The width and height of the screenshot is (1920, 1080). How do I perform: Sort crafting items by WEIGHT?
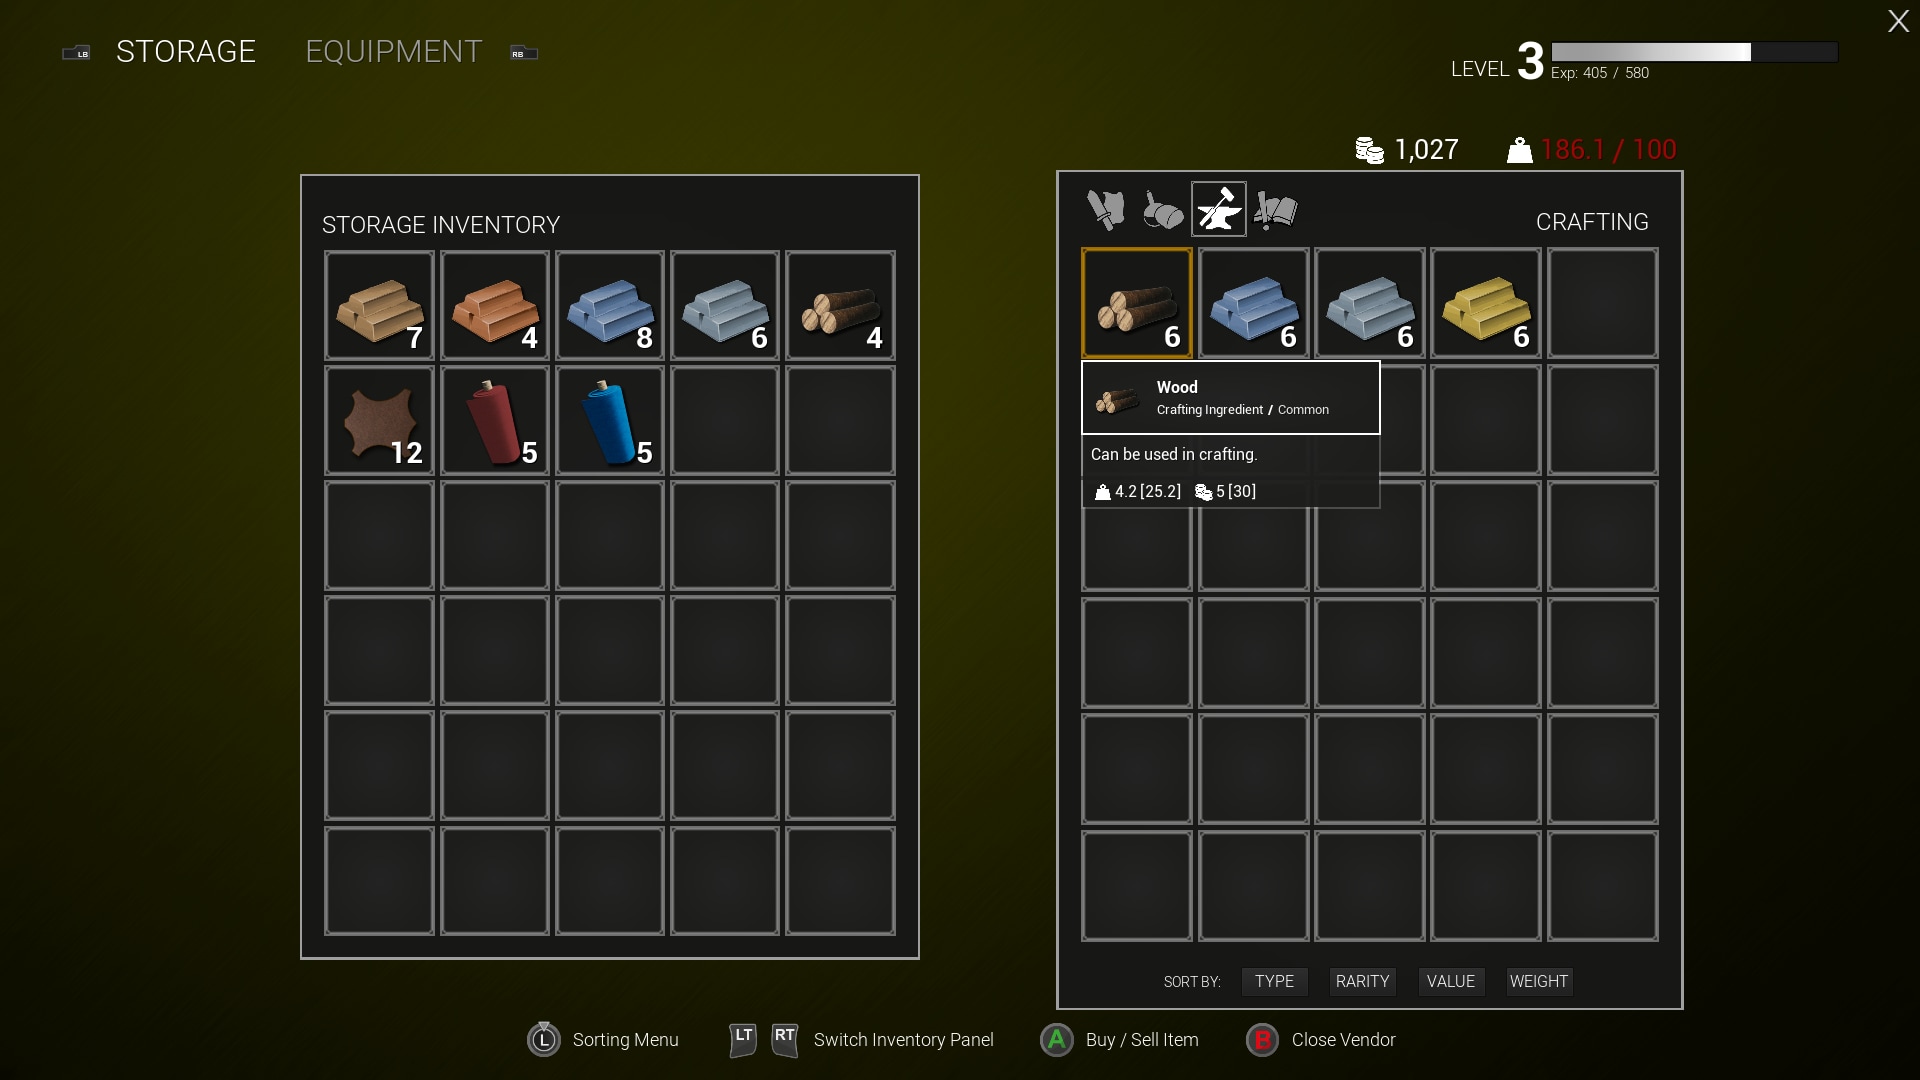pos(1539,981)
